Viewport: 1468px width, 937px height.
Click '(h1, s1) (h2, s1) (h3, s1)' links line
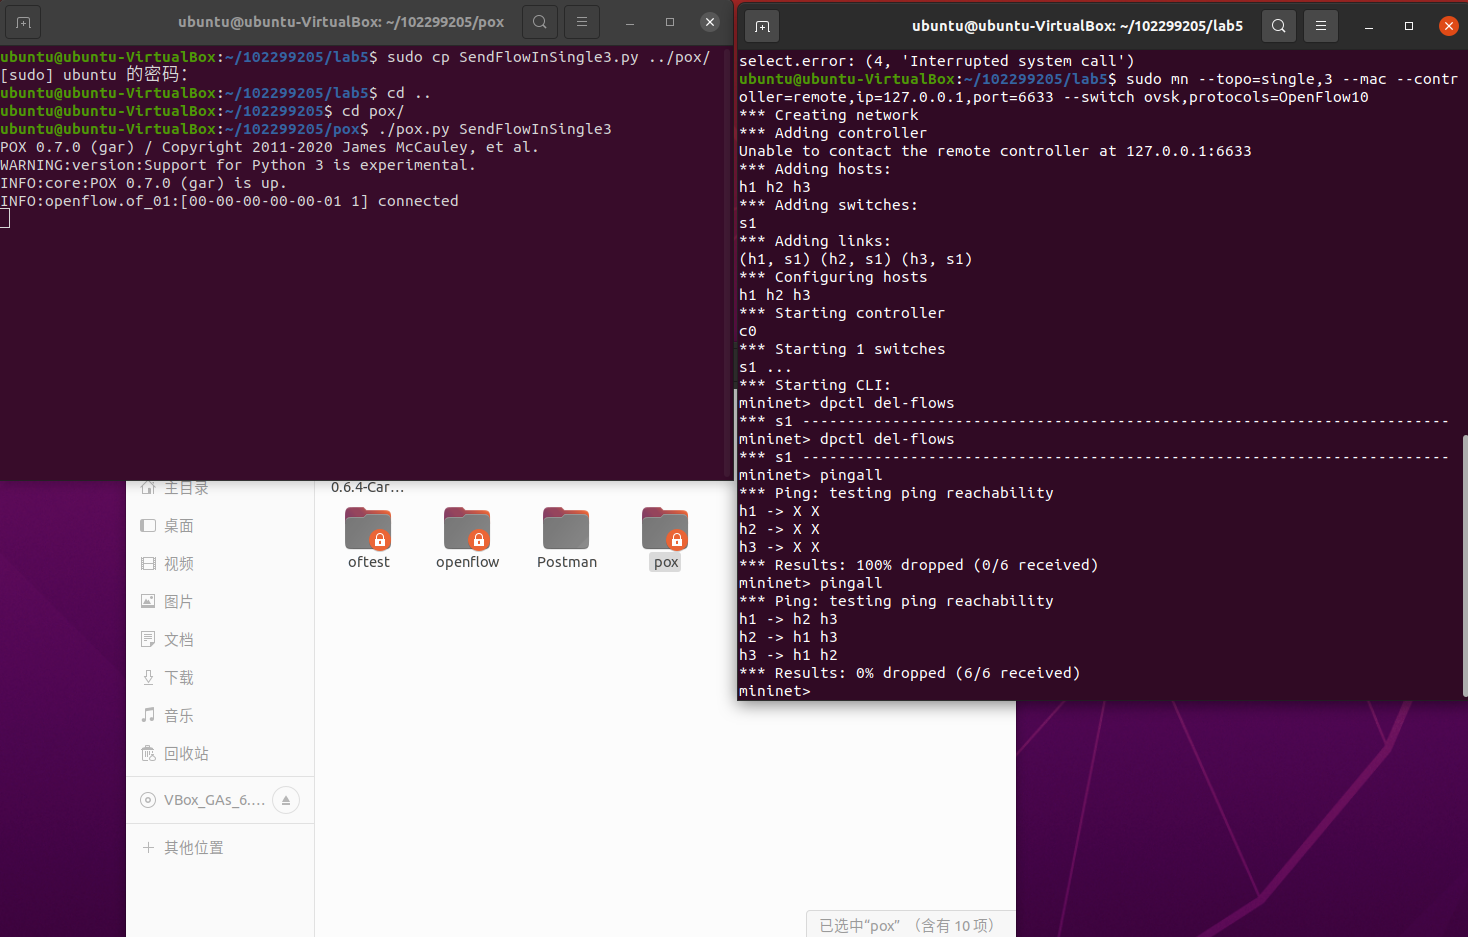pyautogui.click(x=856, y=259)
